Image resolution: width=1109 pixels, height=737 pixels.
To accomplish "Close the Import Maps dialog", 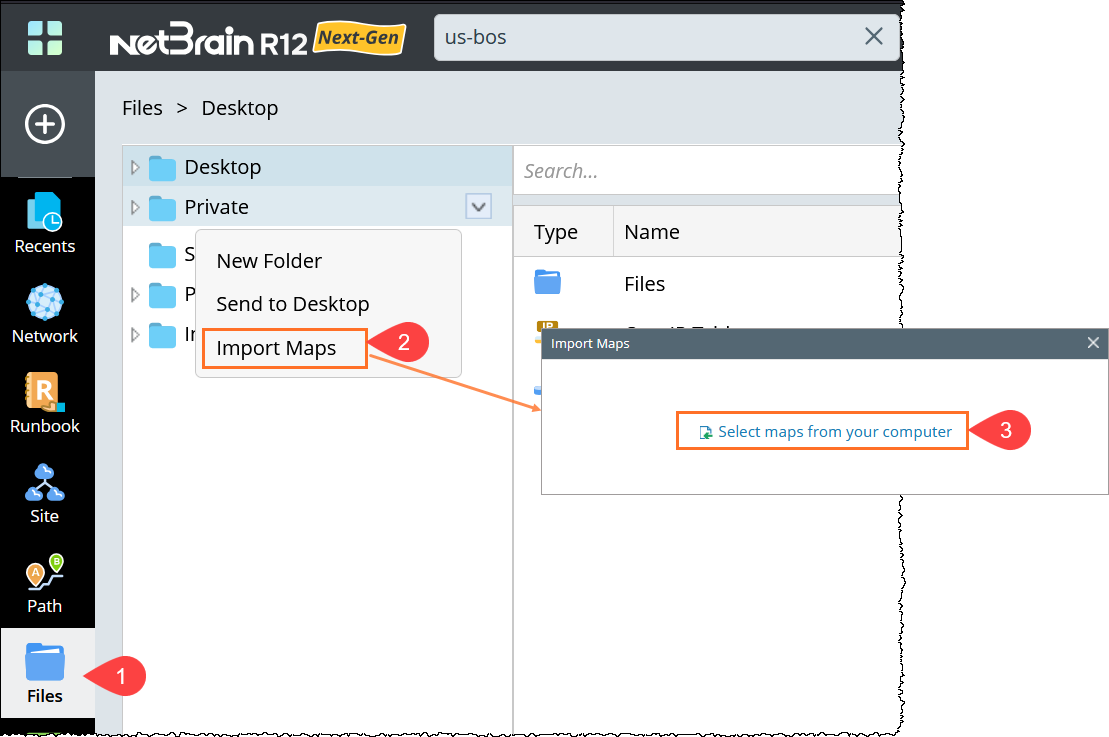I will [1093, 343].
